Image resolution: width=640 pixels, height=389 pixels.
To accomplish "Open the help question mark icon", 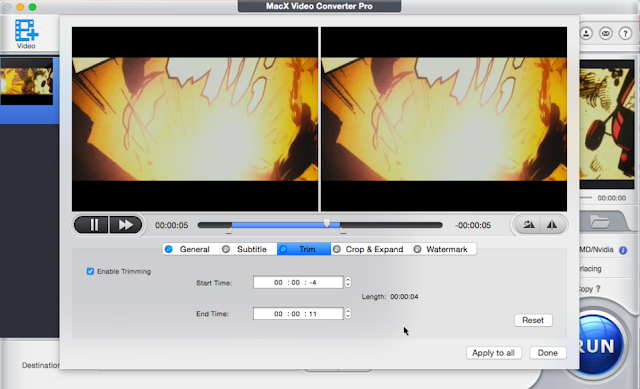I will (x=625, y=33).
